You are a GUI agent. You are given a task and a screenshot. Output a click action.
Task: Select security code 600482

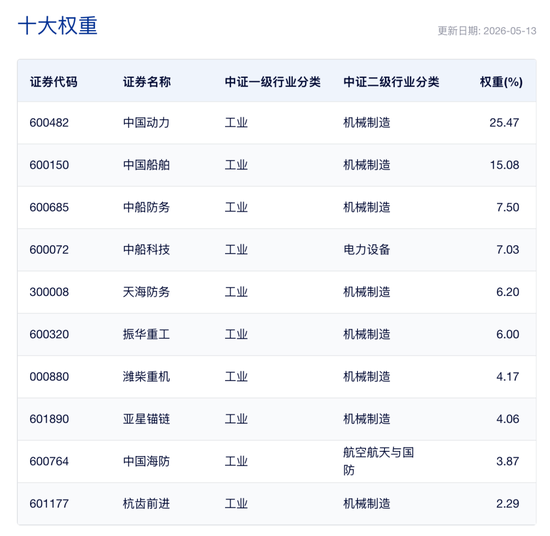pos(49,123)
